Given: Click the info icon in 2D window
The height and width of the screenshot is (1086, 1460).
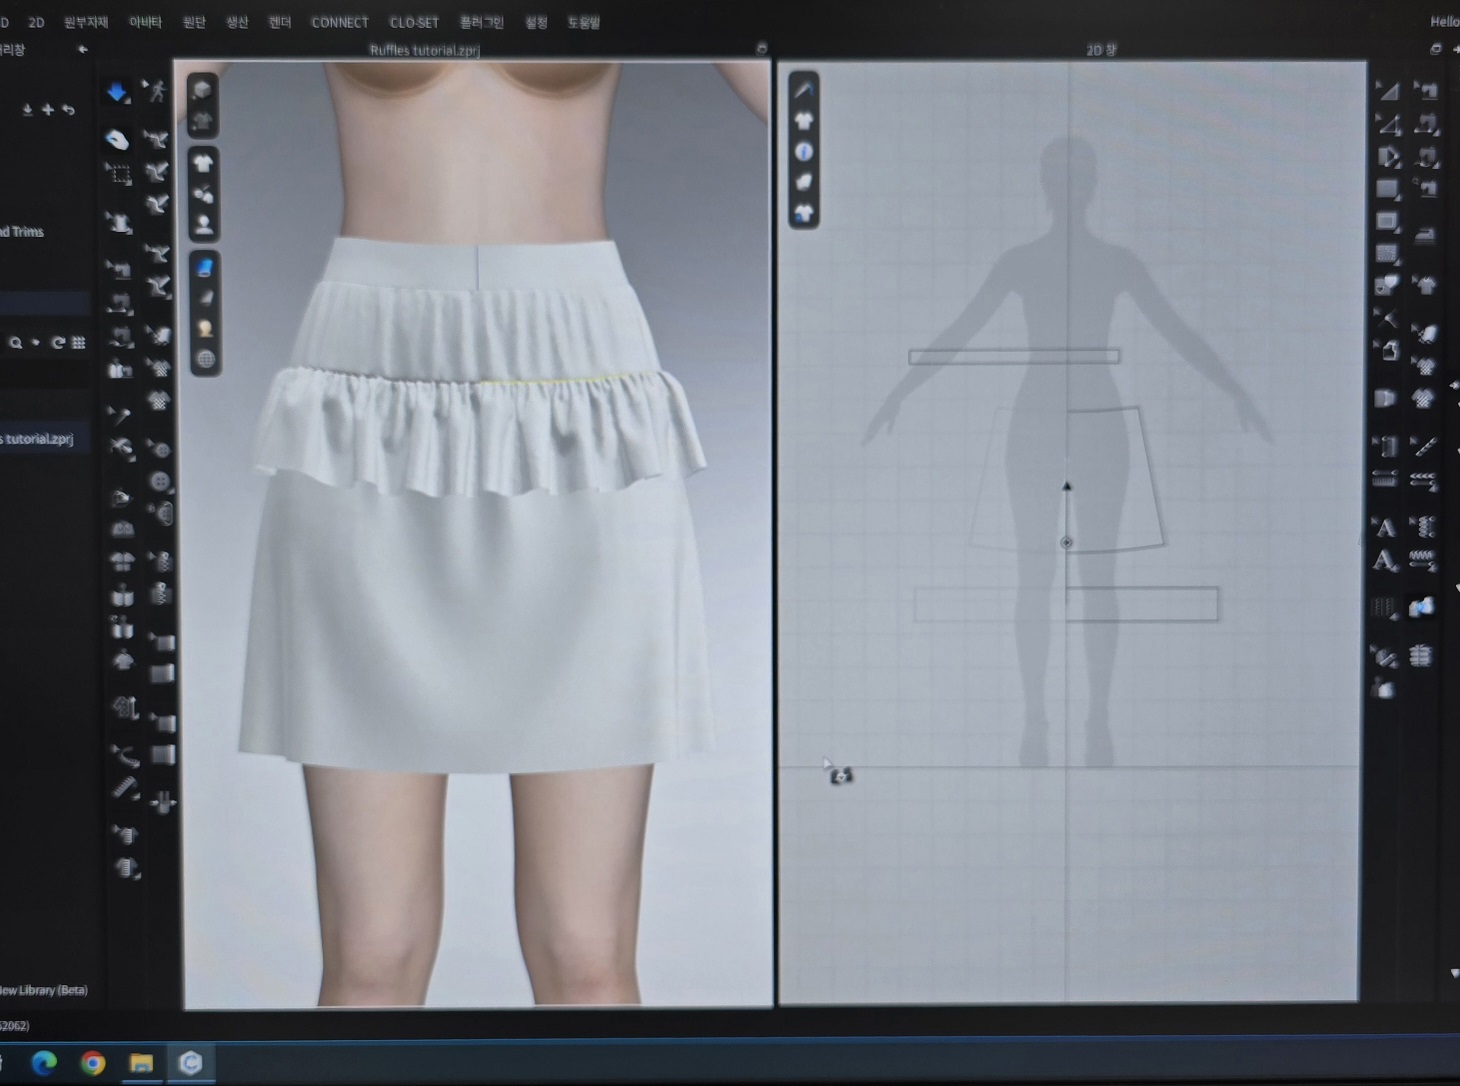Looking at the screenshot, I should (x=804, y=152).
